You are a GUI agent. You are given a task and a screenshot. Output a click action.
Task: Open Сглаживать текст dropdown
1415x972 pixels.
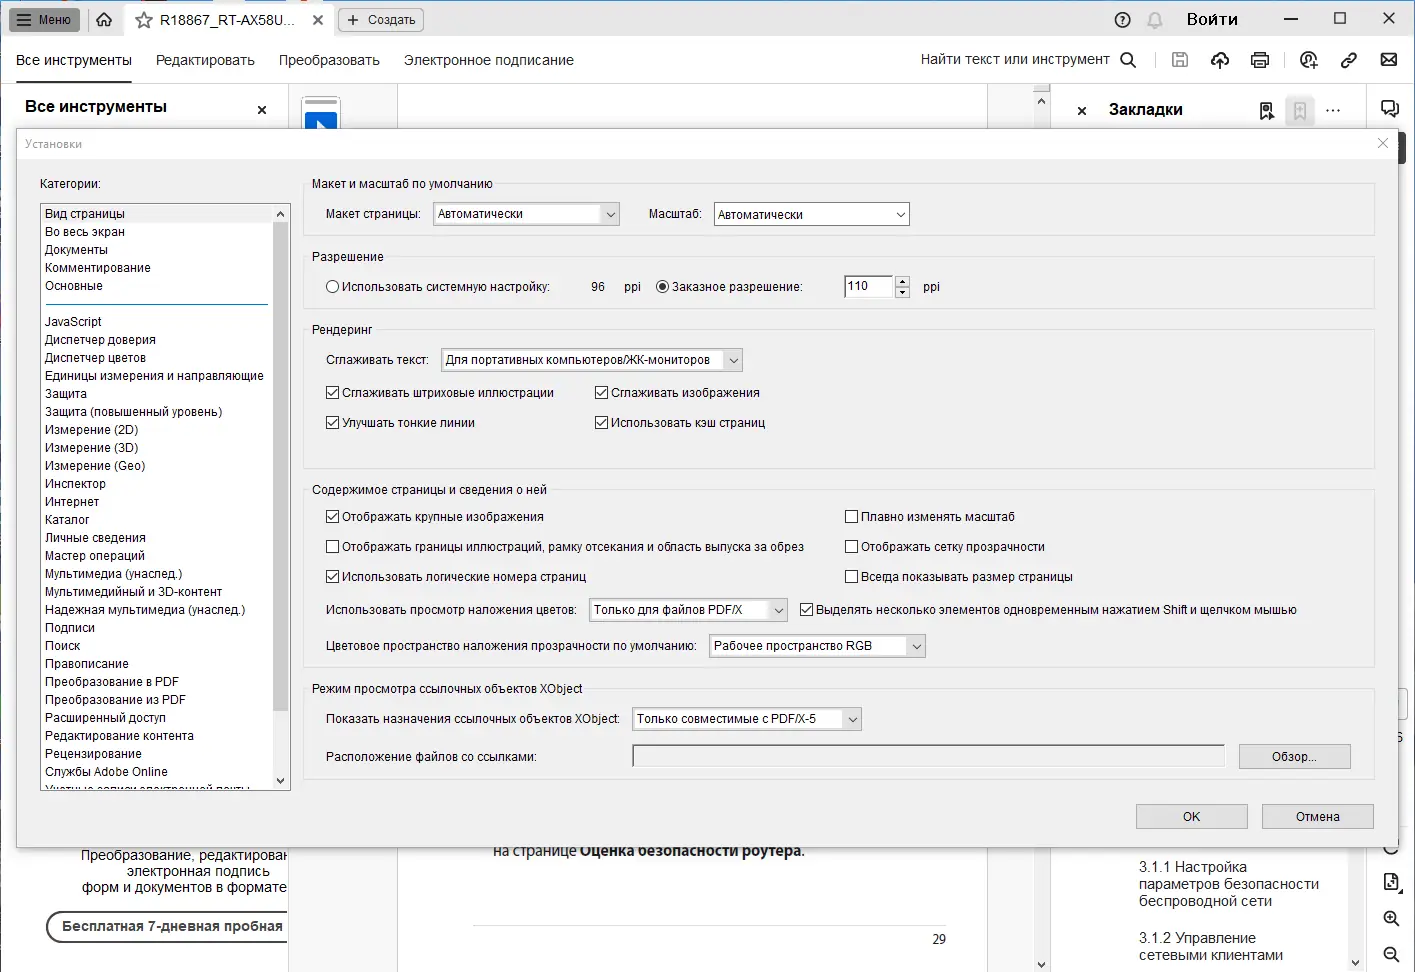point(592,360)
